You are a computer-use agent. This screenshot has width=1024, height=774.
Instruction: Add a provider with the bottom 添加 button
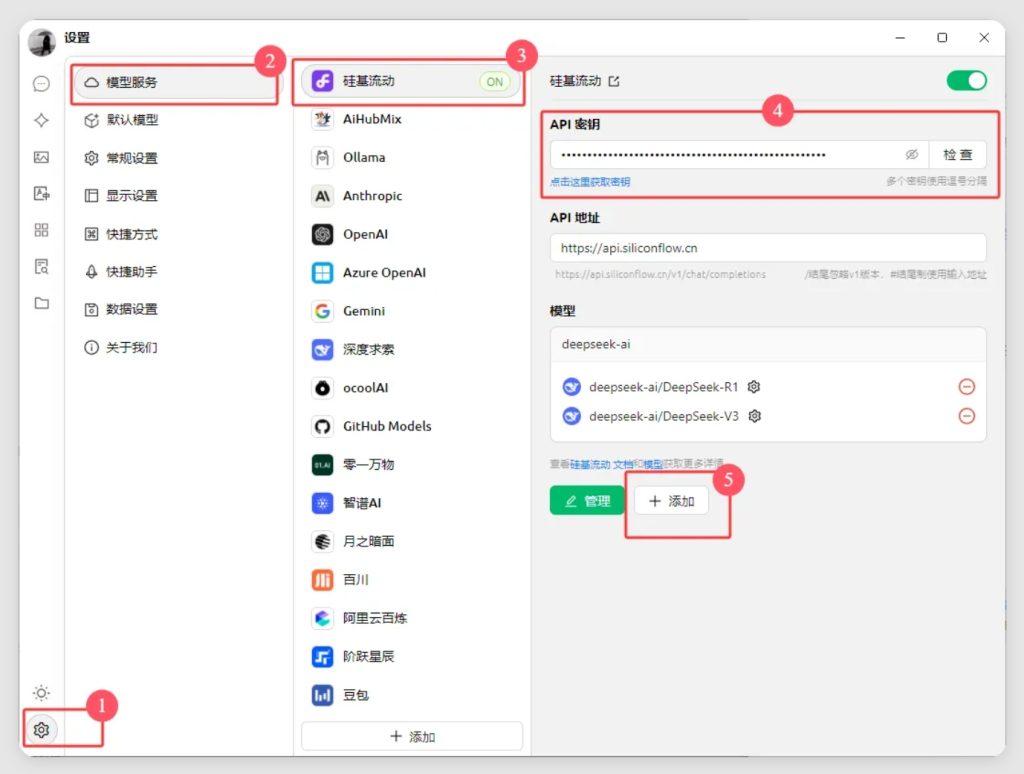411,737
